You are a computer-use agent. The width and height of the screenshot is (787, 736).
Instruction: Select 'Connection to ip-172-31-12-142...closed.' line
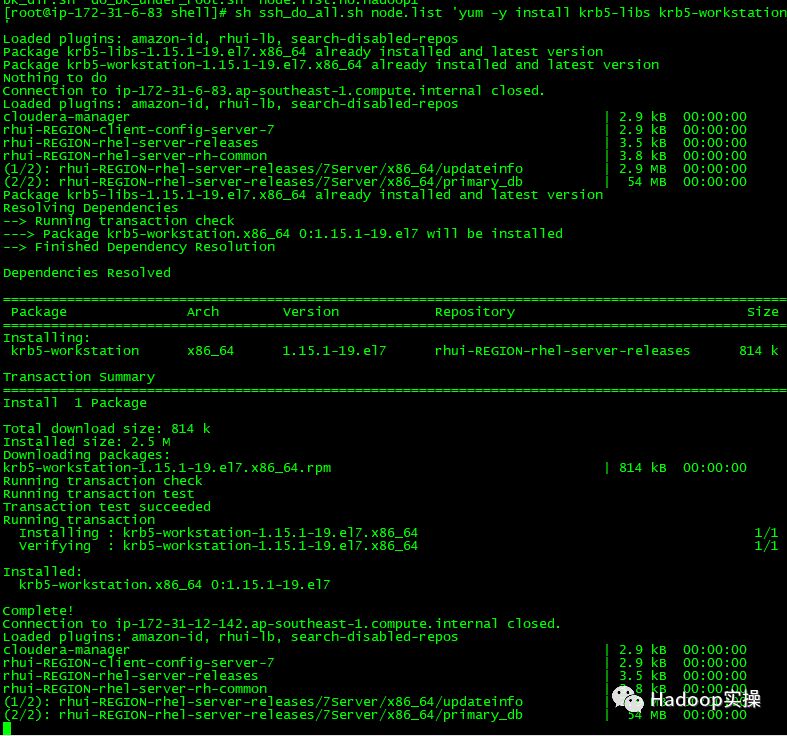coord(282,624)
